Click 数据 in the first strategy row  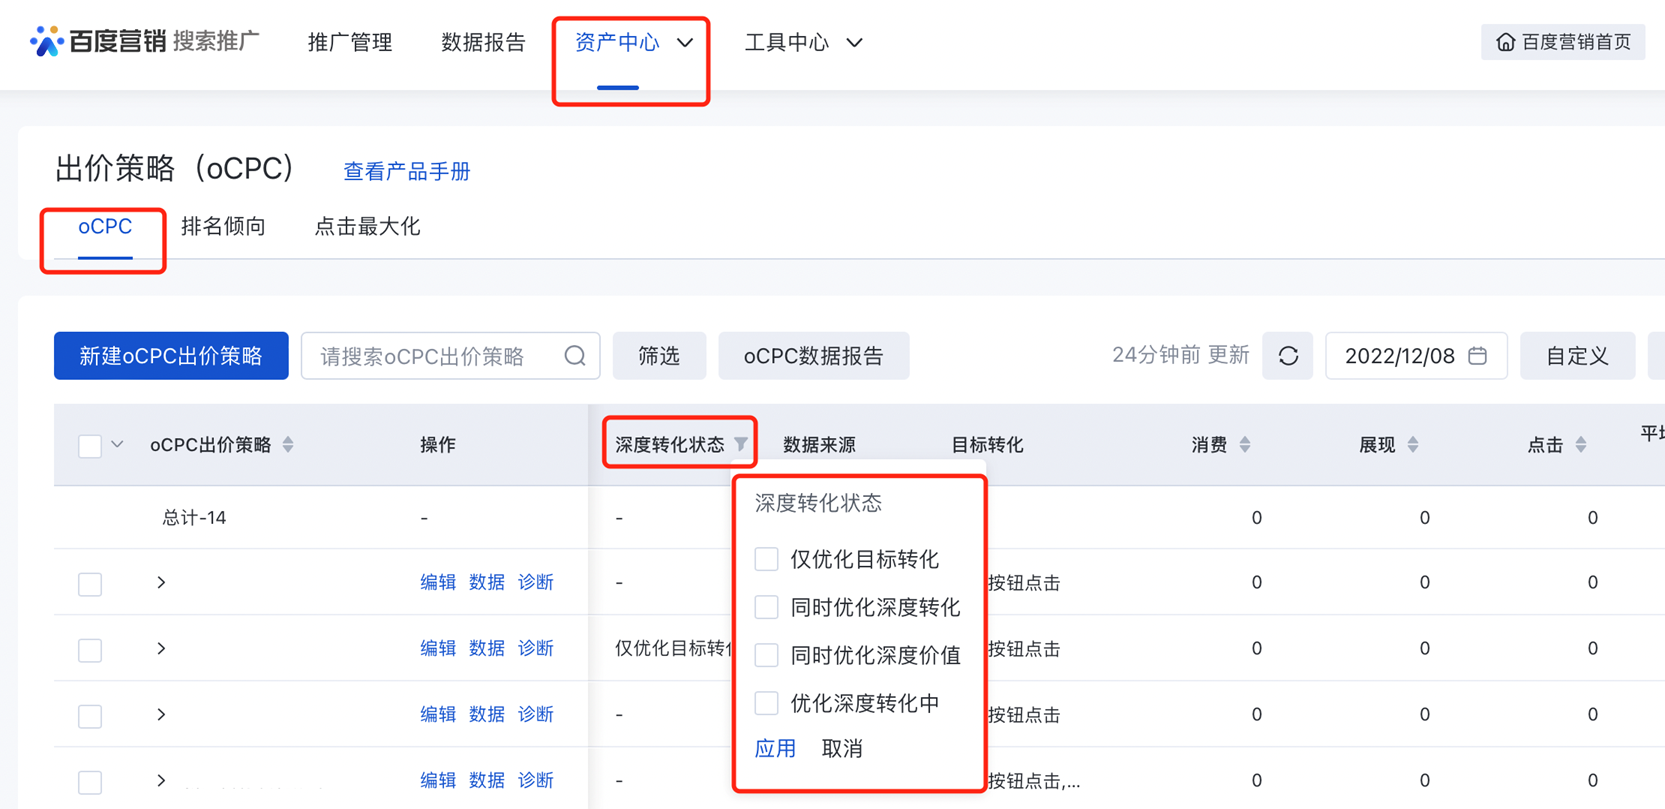coord(487,582)
